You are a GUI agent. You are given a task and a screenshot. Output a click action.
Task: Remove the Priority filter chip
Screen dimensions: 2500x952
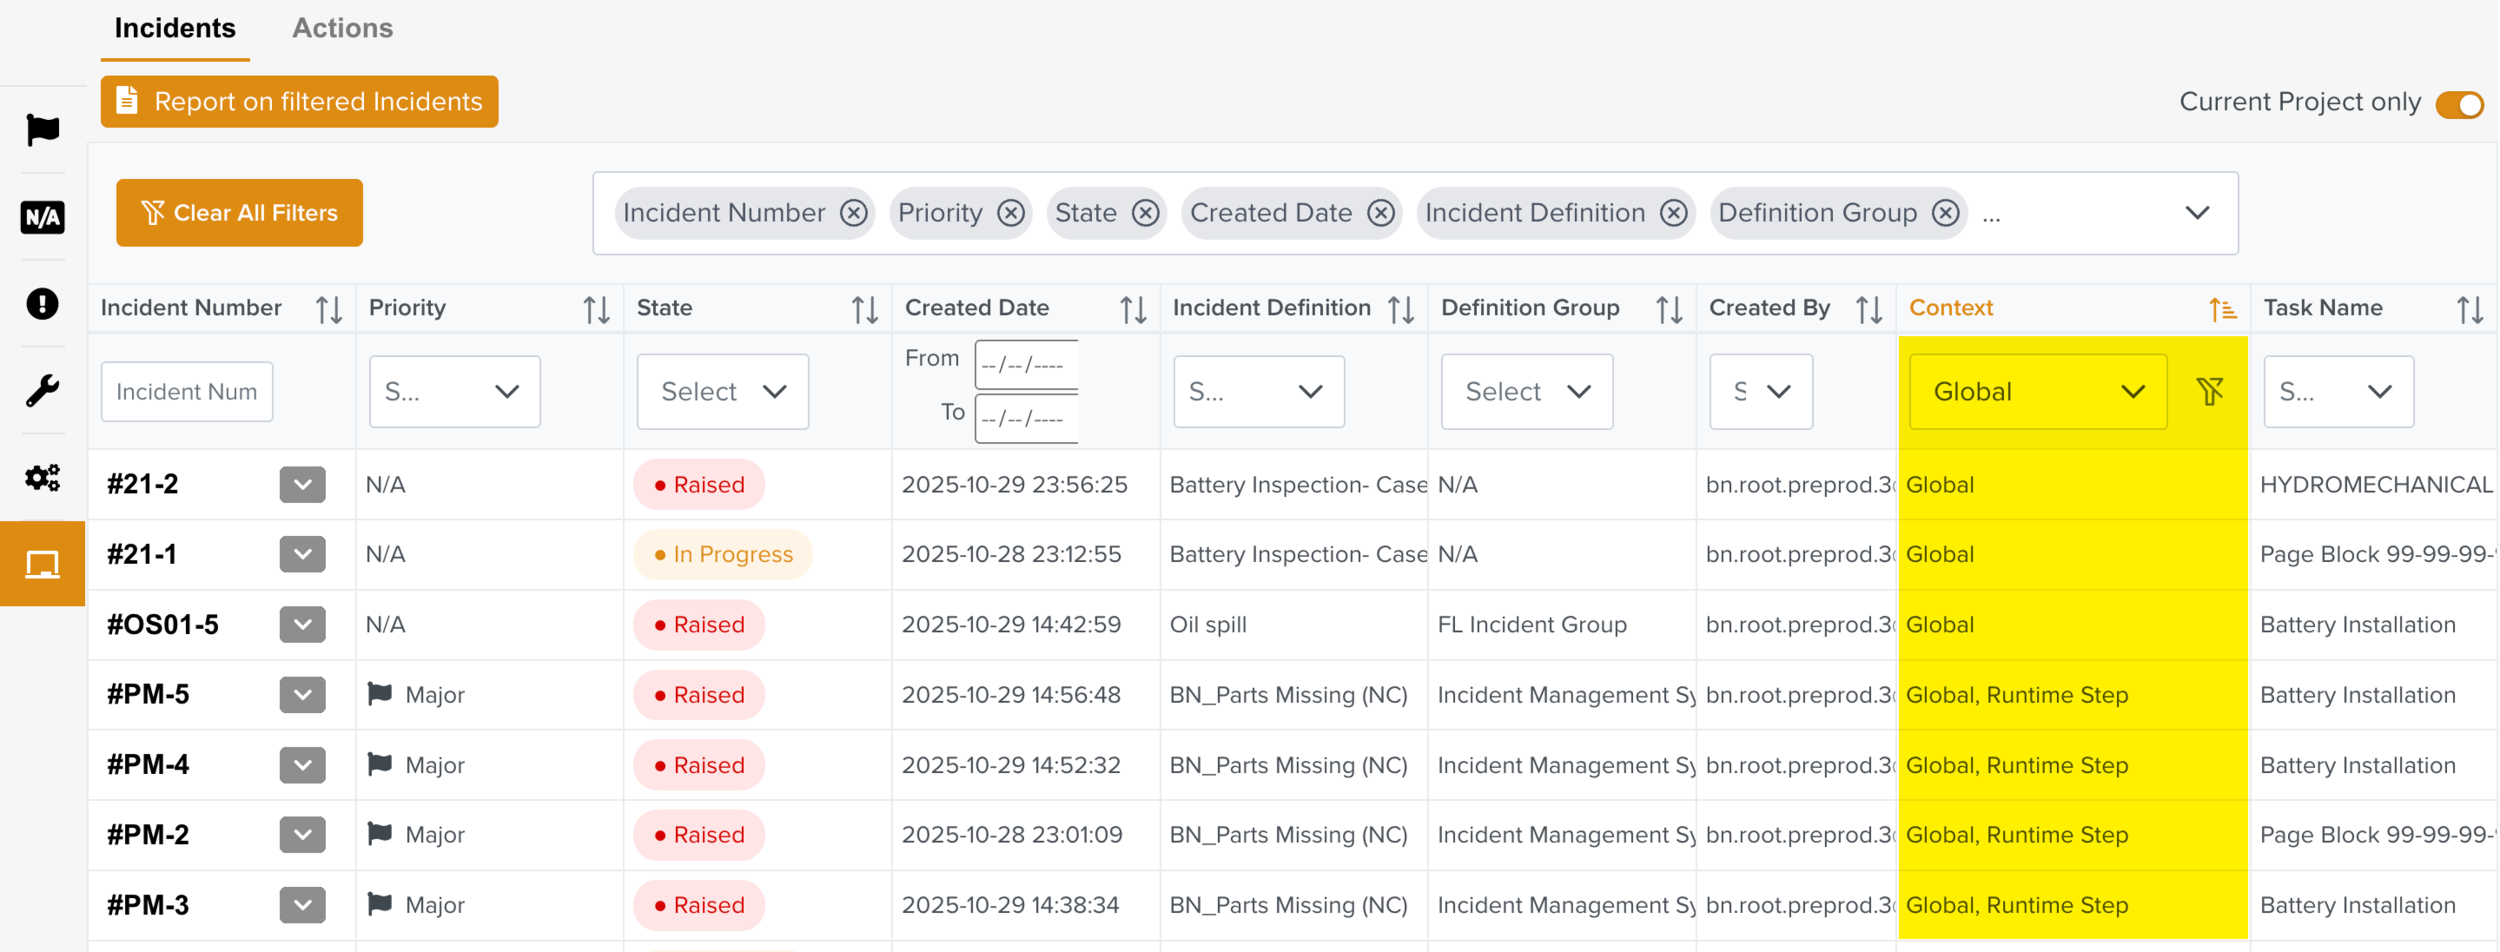coord(1011,213)
